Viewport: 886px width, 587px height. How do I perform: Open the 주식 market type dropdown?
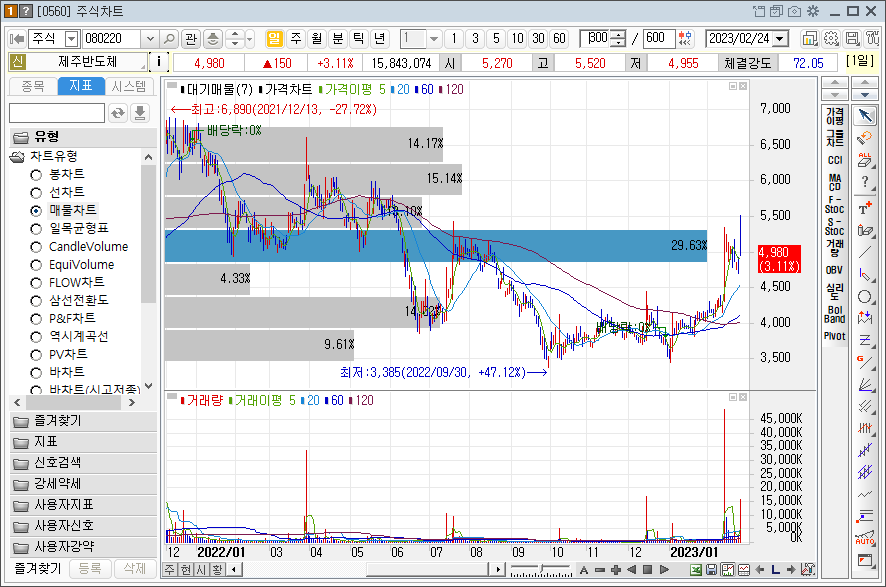(x=71, y=38)
